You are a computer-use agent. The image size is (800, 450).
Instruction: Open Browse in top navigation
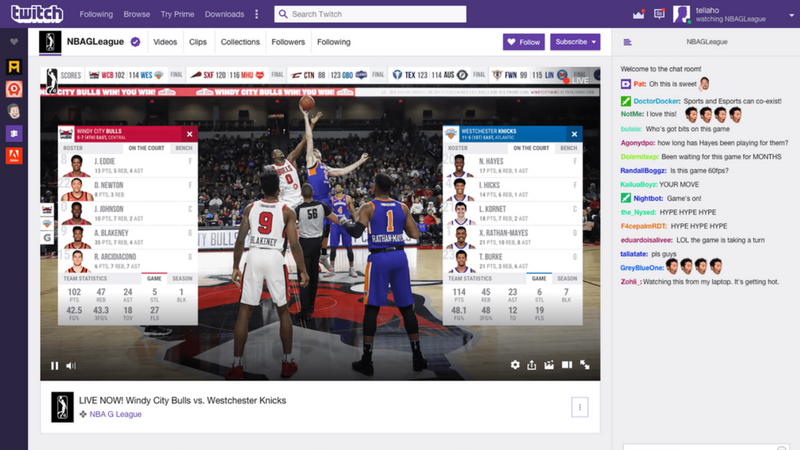[137, 14]
